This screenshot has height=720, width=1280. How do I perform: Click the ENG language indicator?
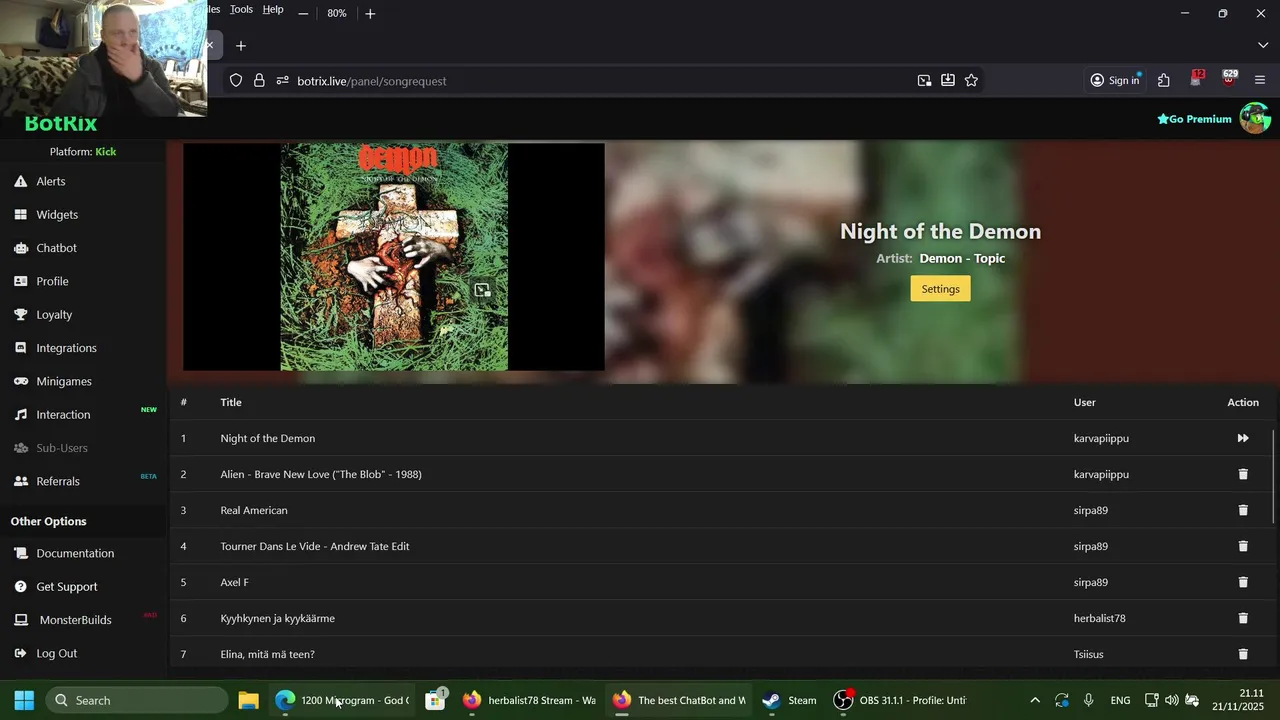tap(1120, 700)
